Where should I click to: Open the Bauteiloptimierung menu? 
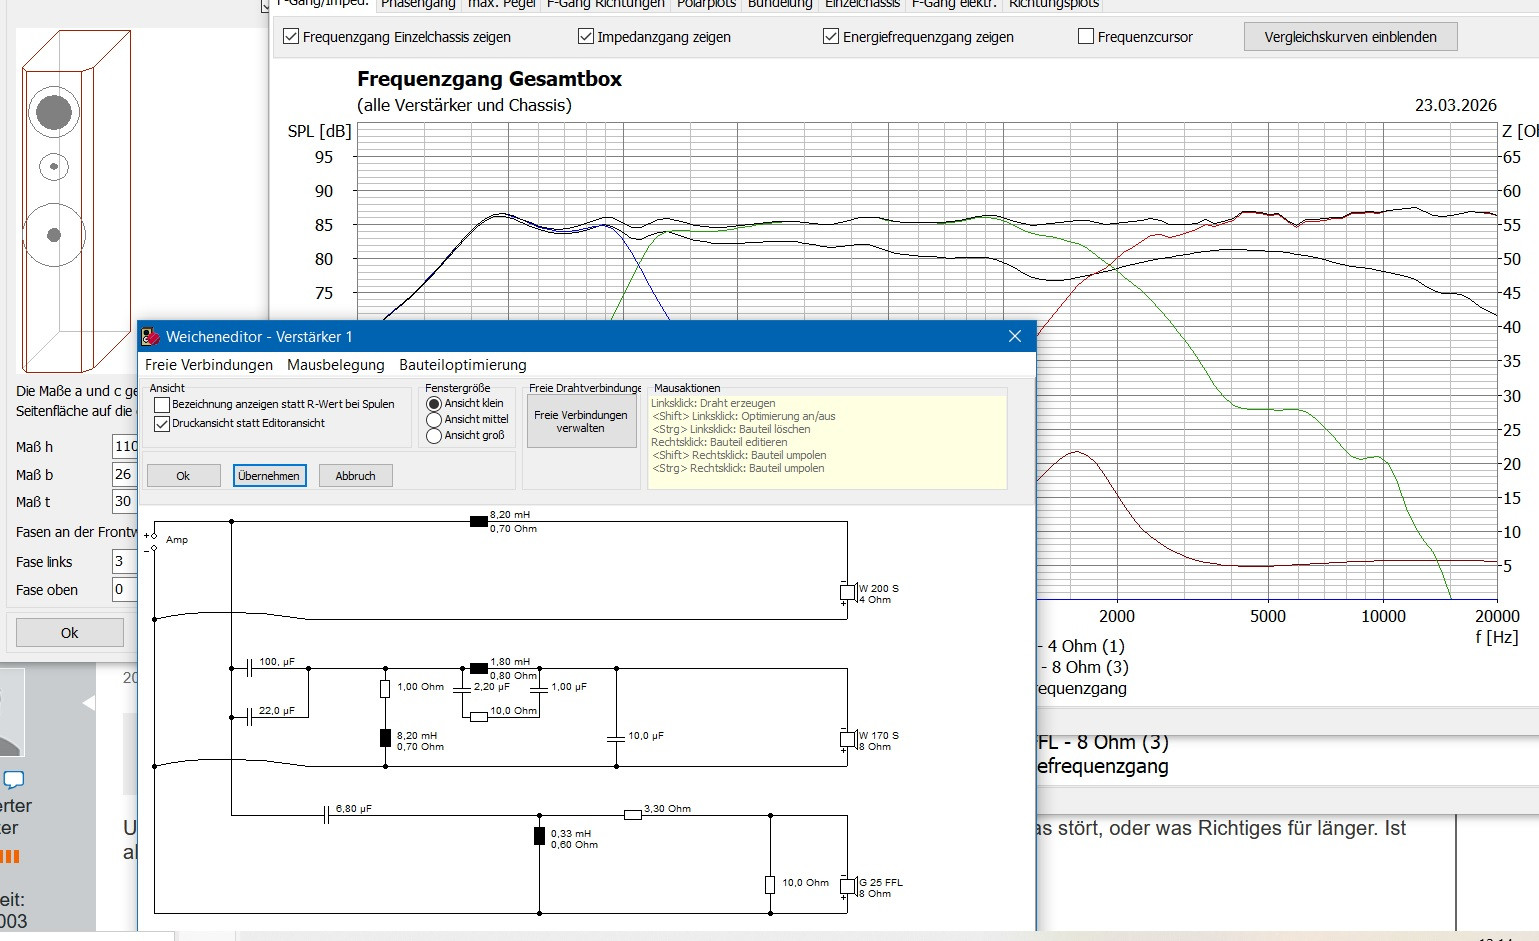[462, 365]
